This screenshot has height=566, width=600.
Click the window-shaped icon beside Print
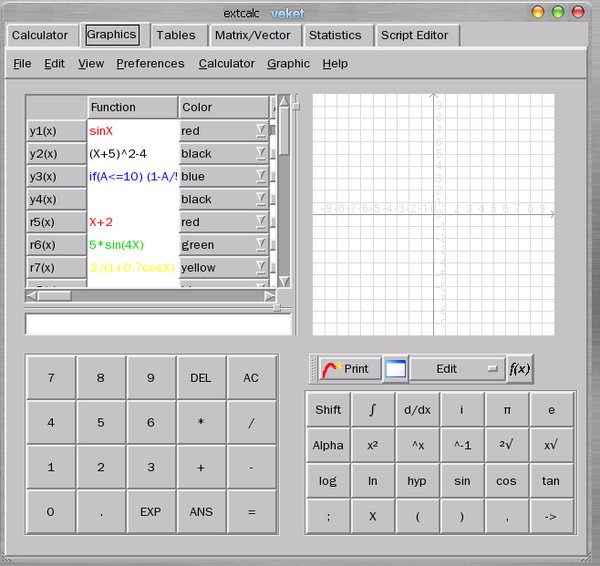(396, 369)
